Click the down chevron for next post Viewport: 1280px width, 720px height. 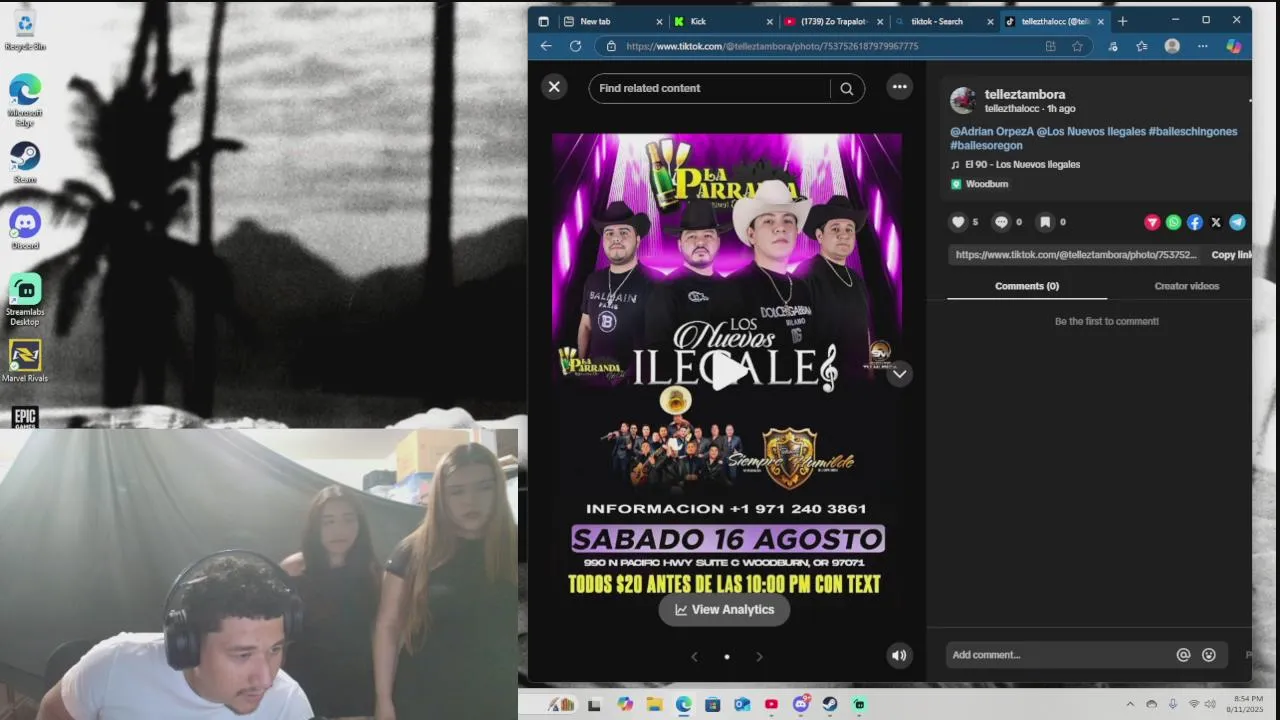[900, 373]
